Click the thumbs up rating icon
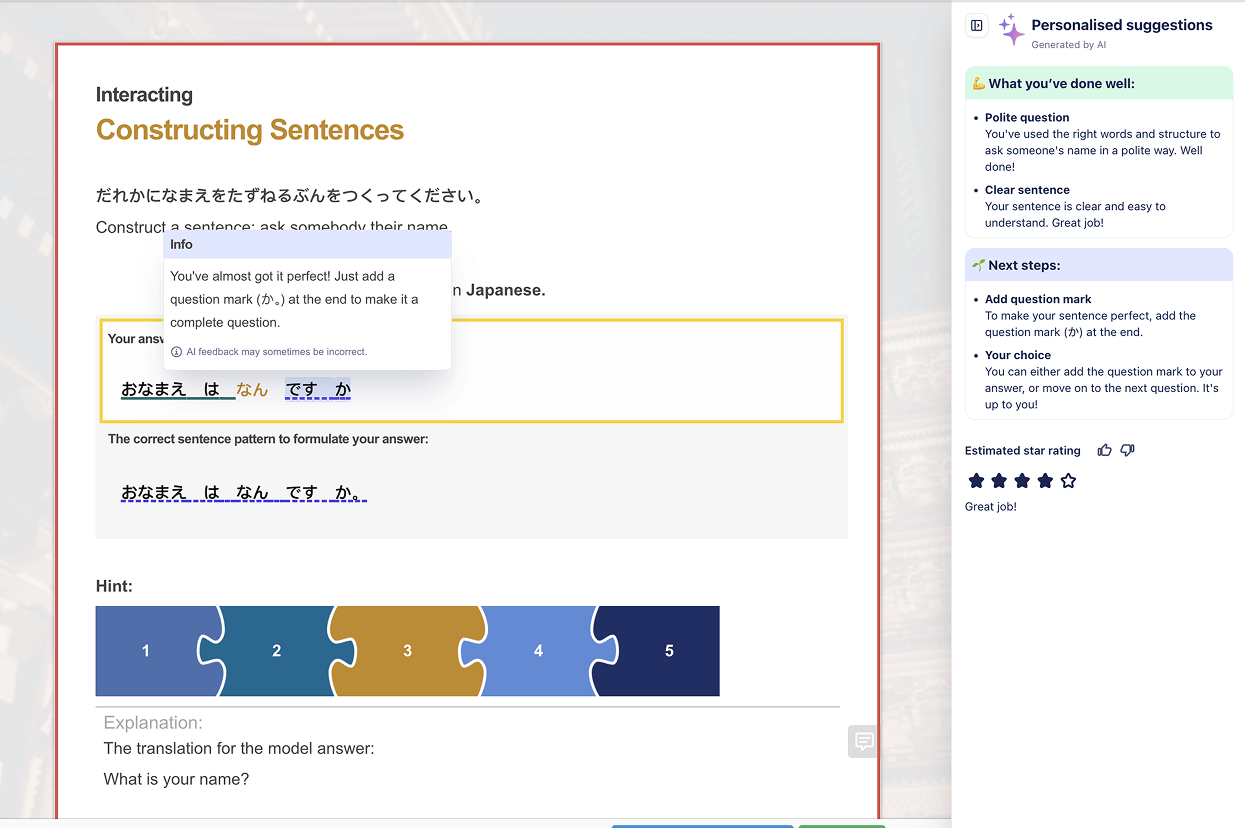 tap(1104, 451)
